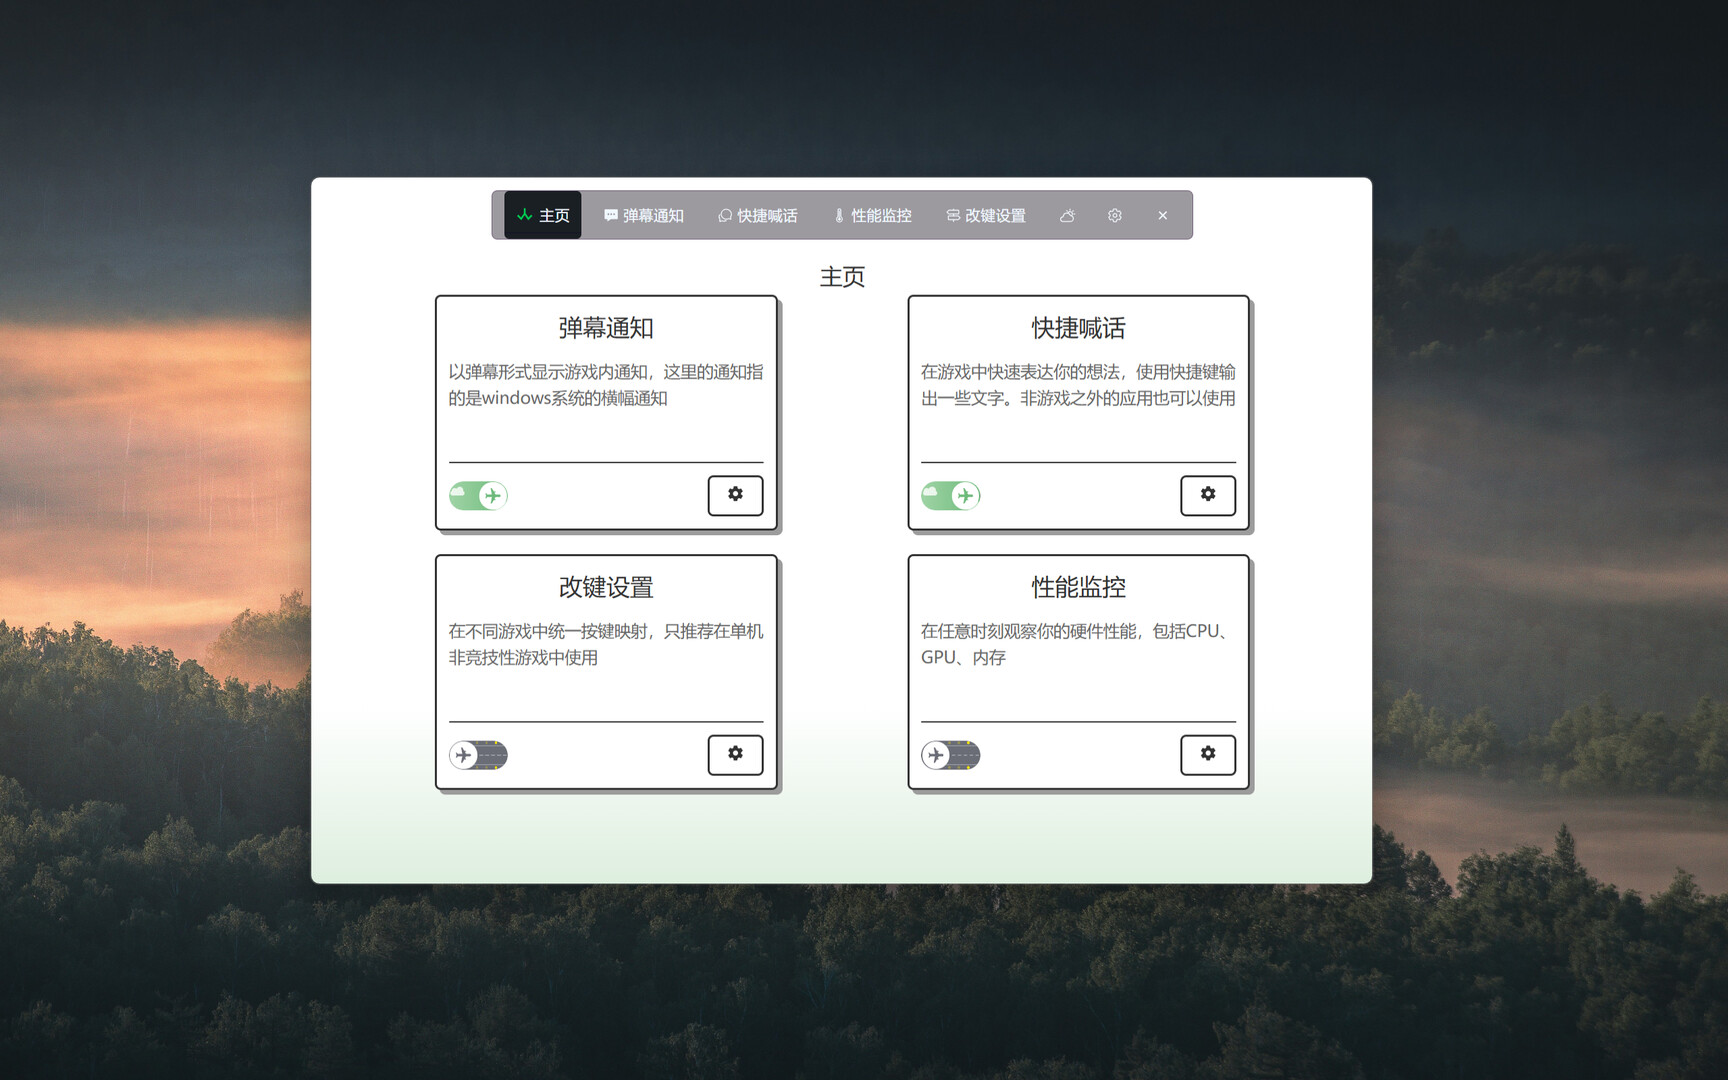Click the 弹幕通知 card title

(x=606, y=328)
